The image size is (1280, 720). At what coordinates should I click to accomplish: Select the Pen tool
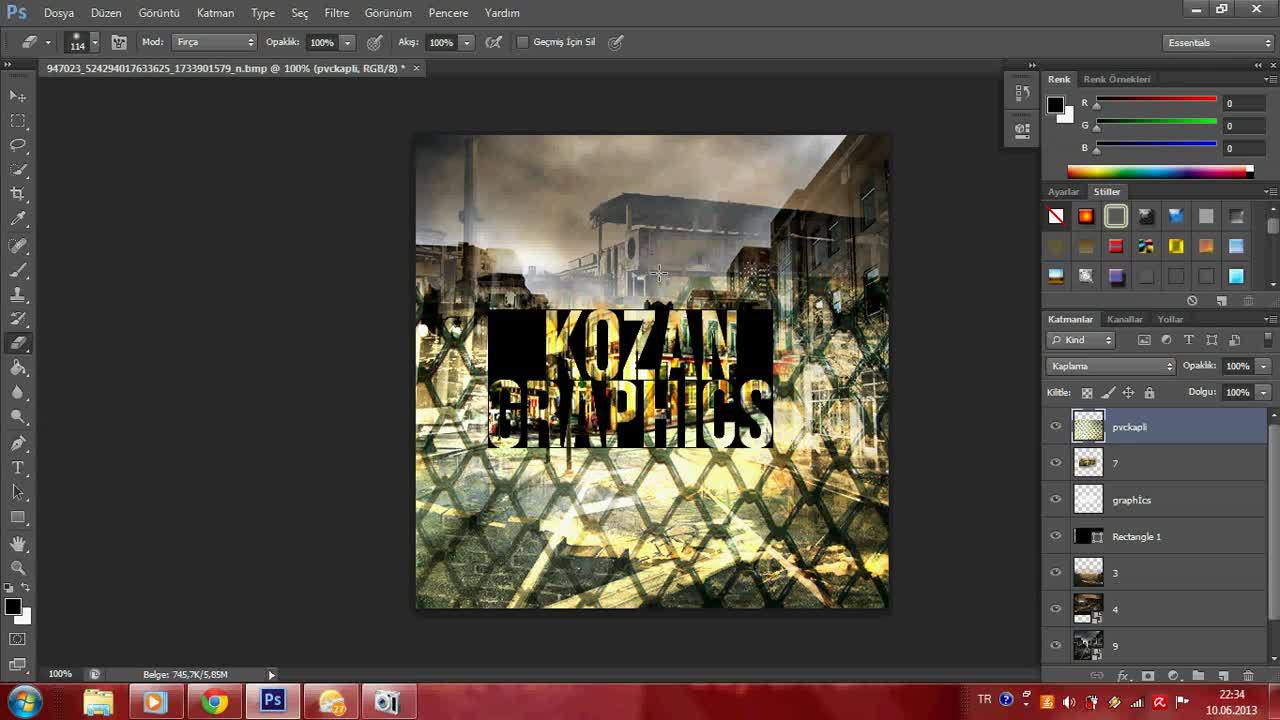point(18,443)
